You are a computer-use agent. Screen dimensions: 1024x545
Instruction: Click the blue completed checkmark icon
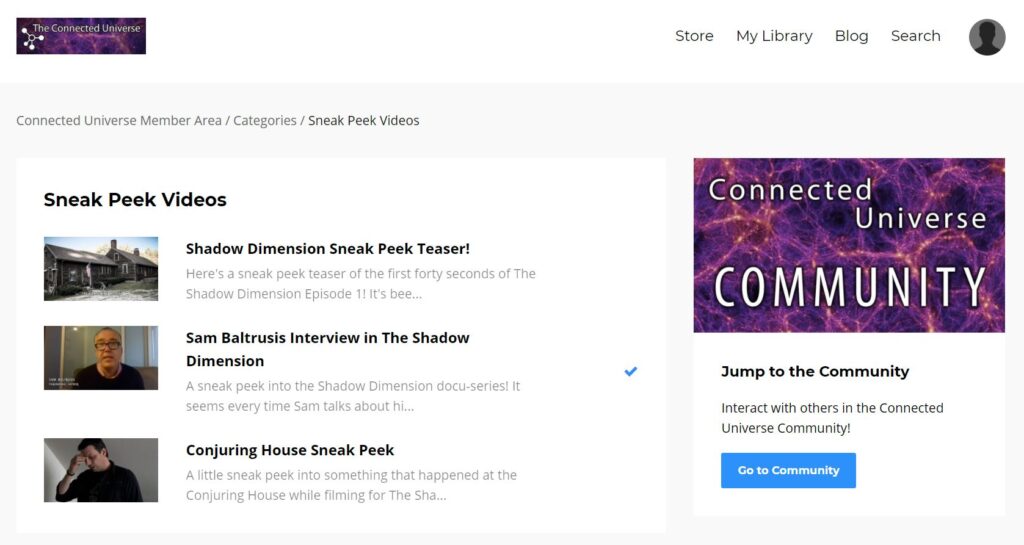tap(630, 371)
